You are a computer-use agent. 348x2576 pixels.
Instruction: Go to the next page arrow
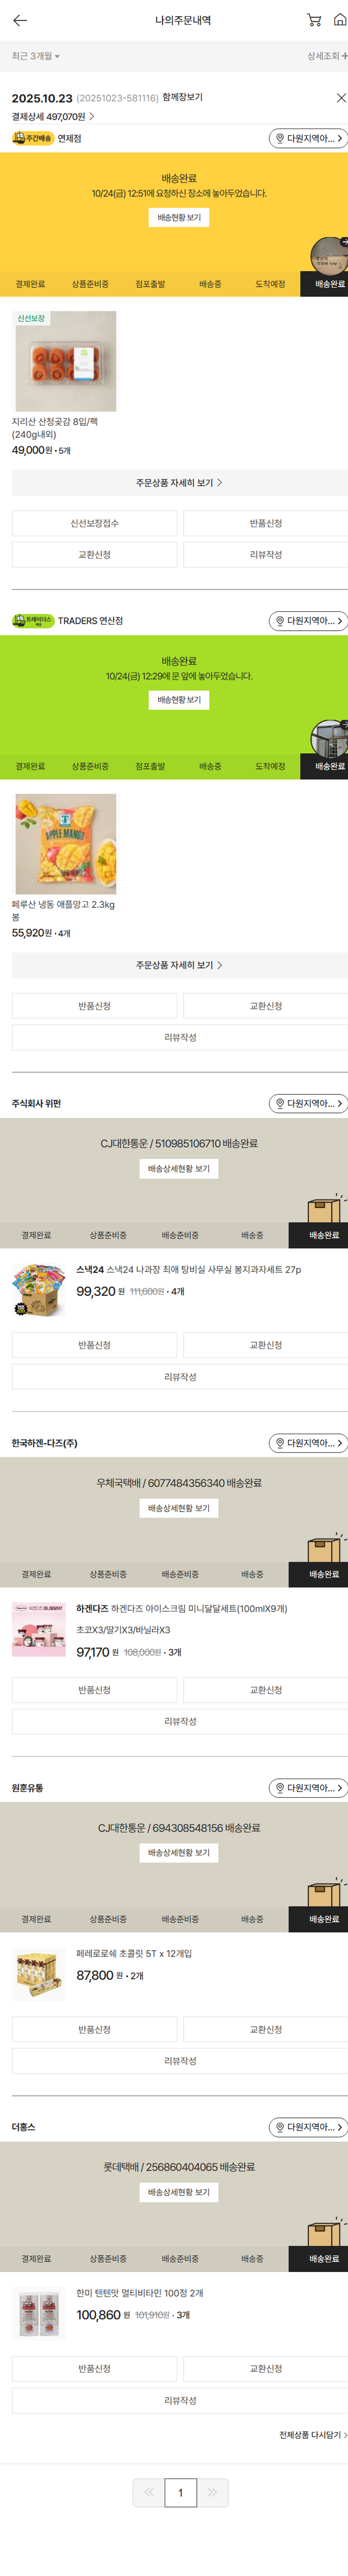tap(212, 2492)
